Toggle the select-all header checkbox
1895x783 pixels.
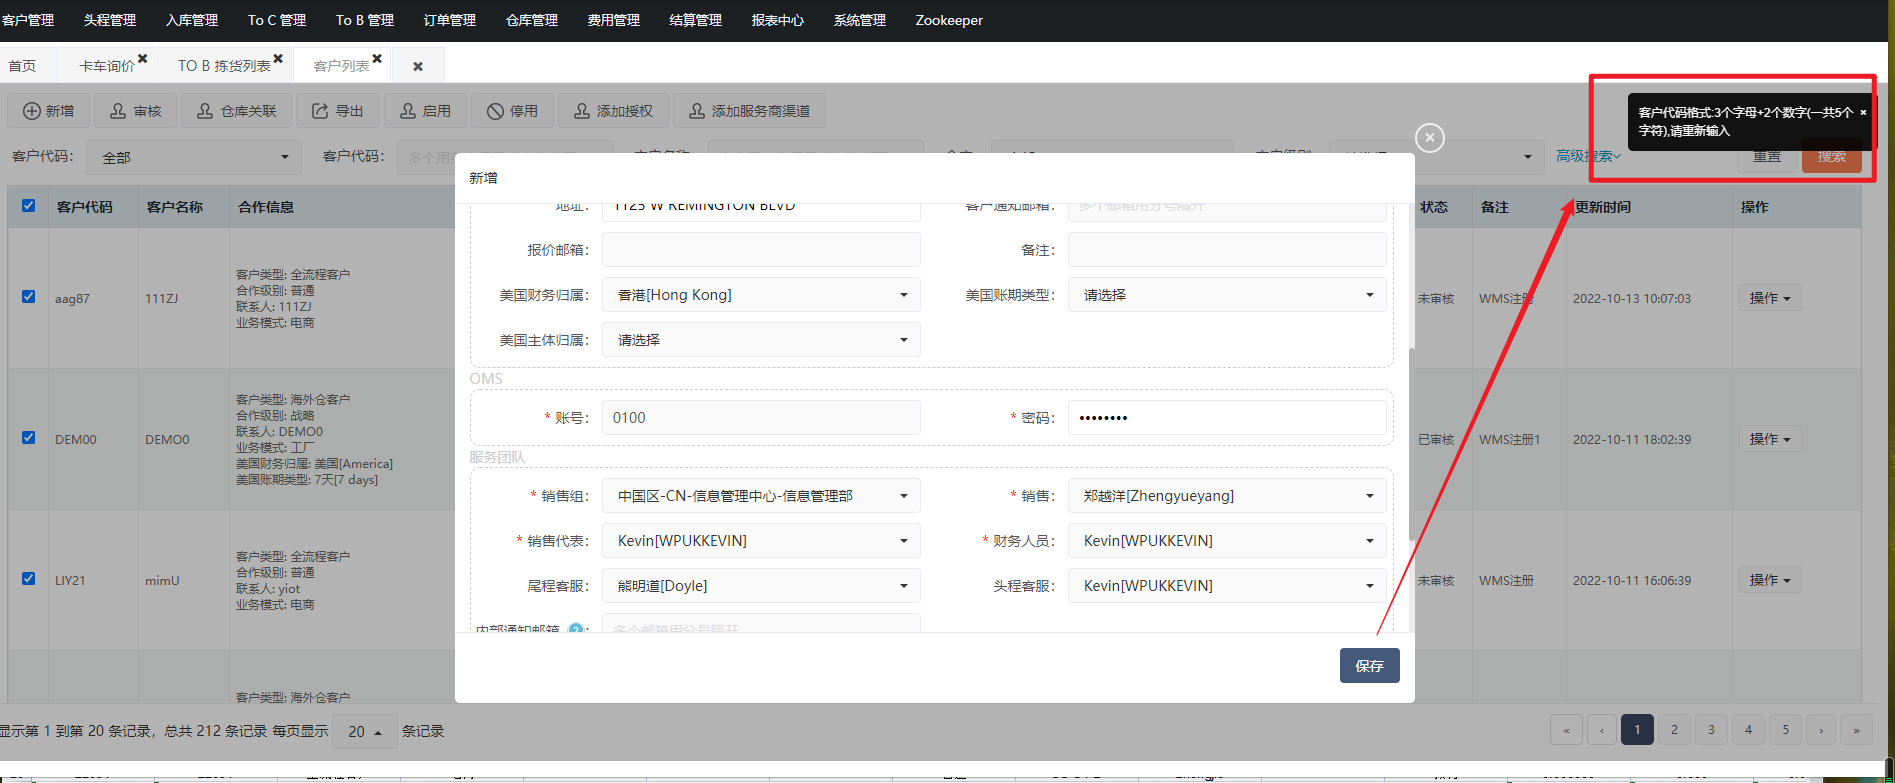coord(29,206)
